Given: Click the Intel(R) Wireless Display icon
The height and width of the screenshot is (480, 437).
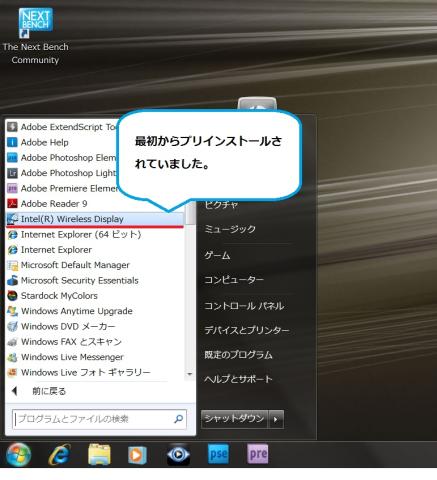Looking at the screenshot, I should (12, 219).
